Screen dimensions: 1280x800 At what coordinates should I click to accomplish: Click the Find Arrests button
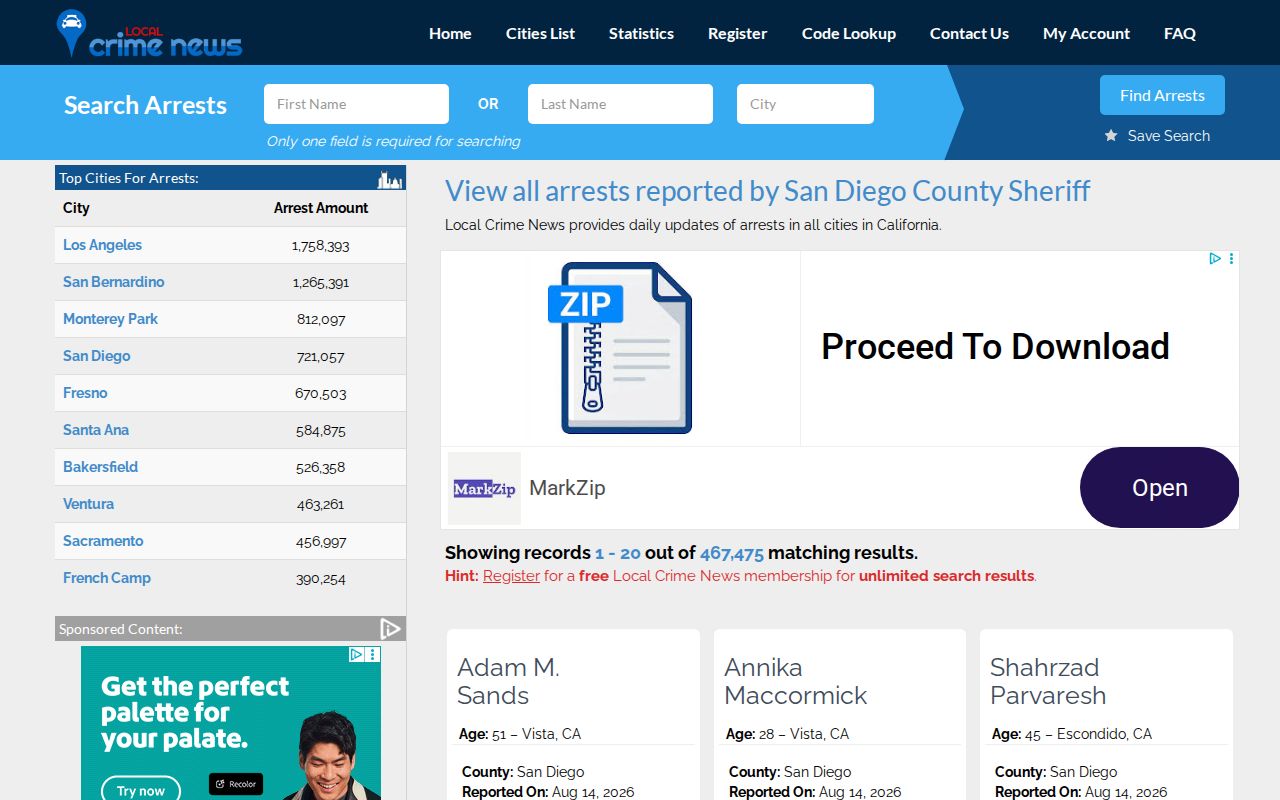coord(1162,95)
